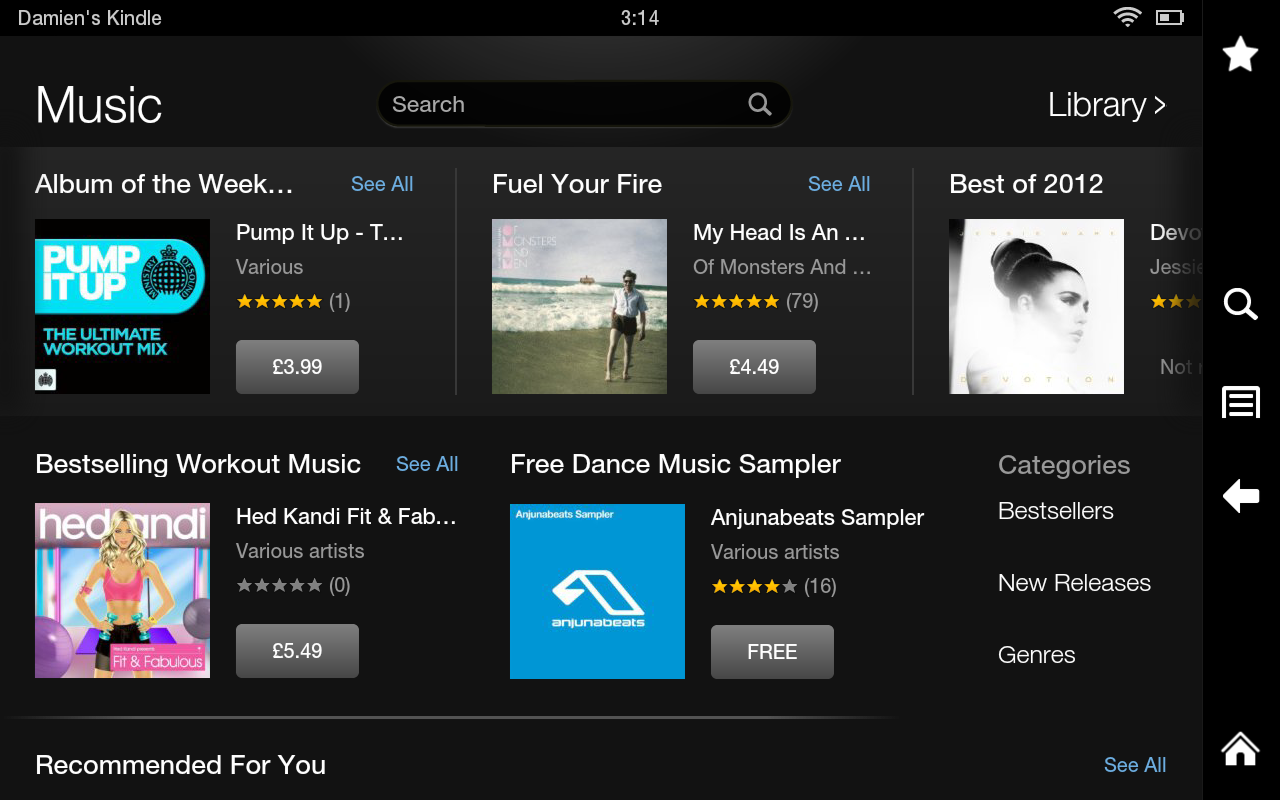Screen dimensions: 1280x800
Task: Tap the Wi-Fi status icon
Action: pos(1127,17)
